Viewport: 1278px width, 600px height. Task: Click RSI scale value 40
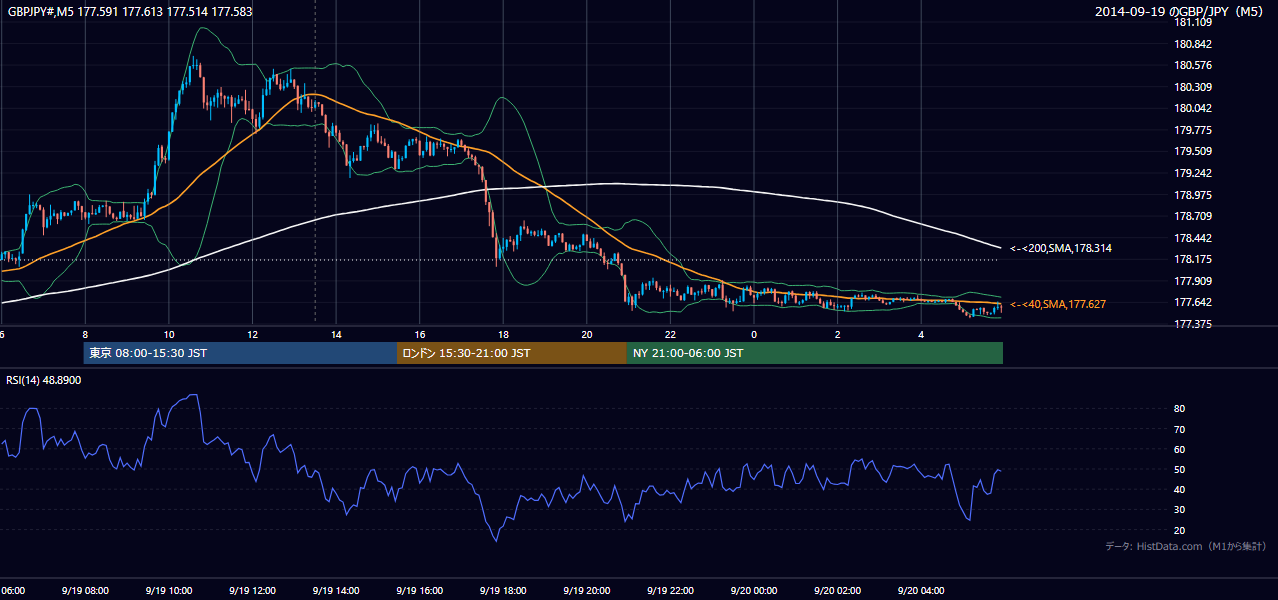tap(1180, 489)
